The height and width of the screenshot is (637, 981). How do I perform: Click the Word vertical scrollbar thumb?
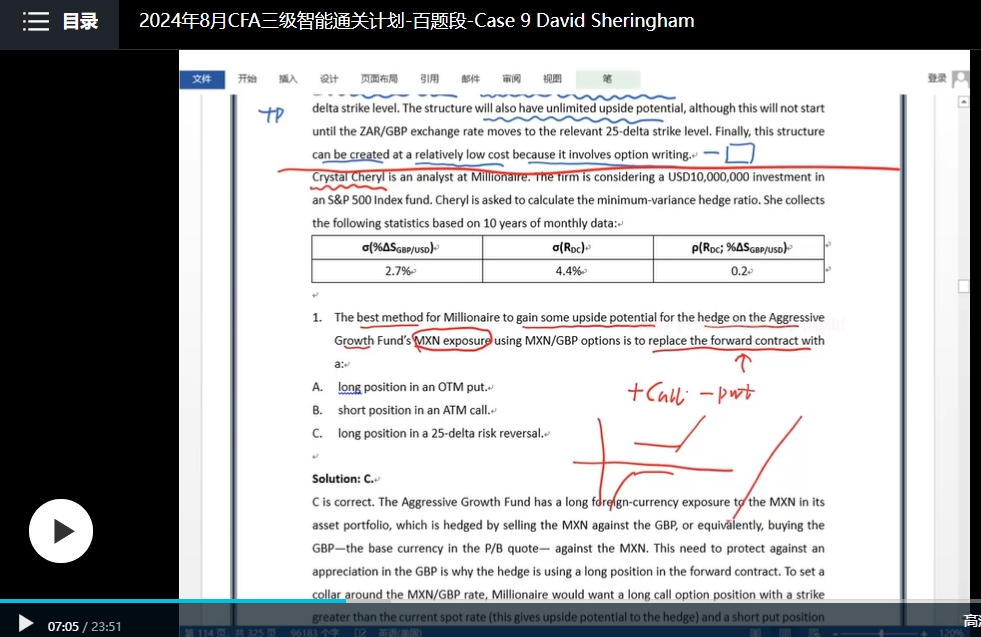coord(963,286)
